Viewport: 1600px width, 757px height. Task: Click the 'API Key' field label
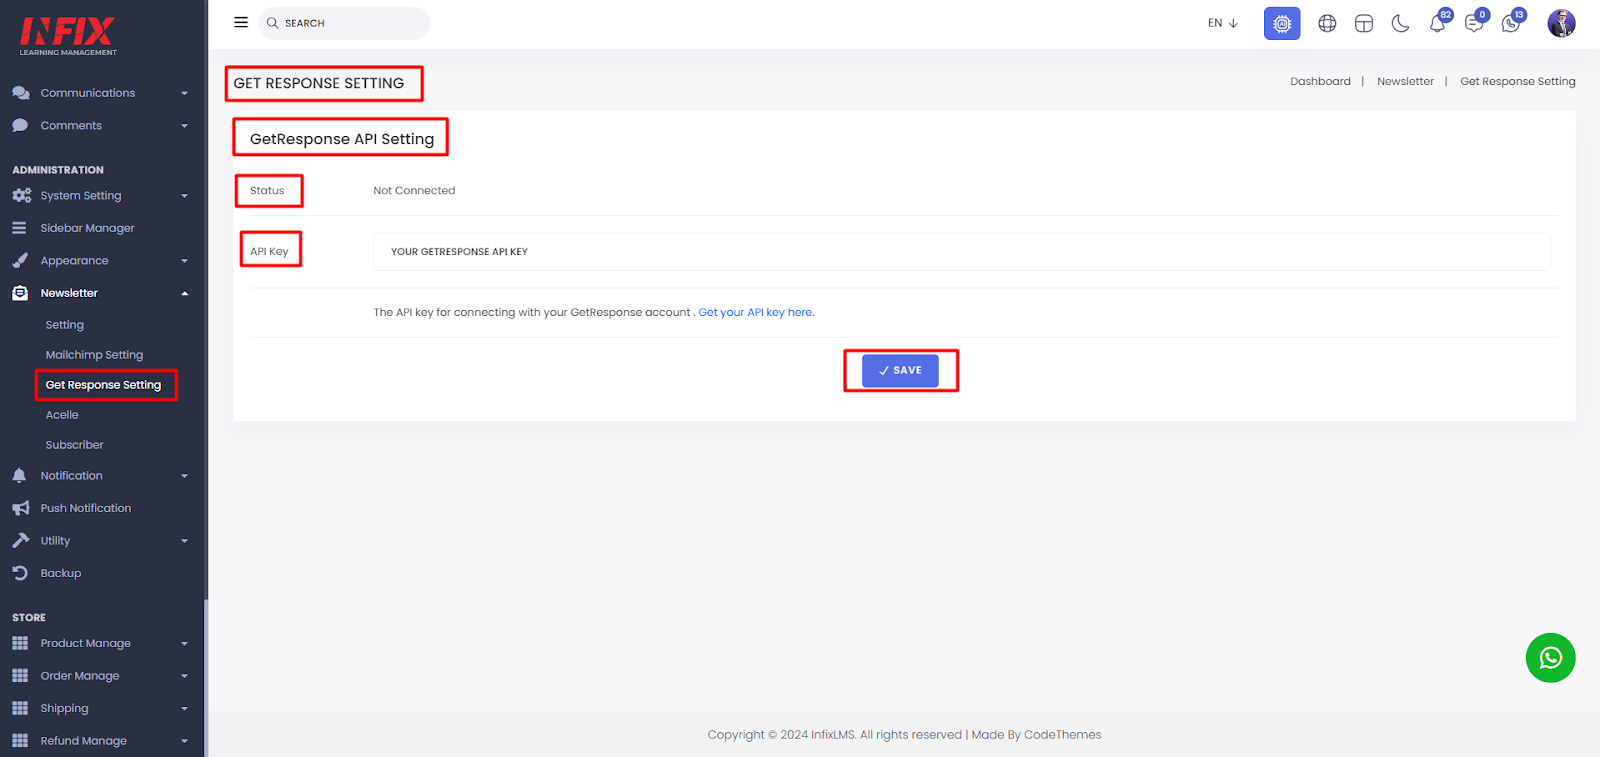point(269,252)
